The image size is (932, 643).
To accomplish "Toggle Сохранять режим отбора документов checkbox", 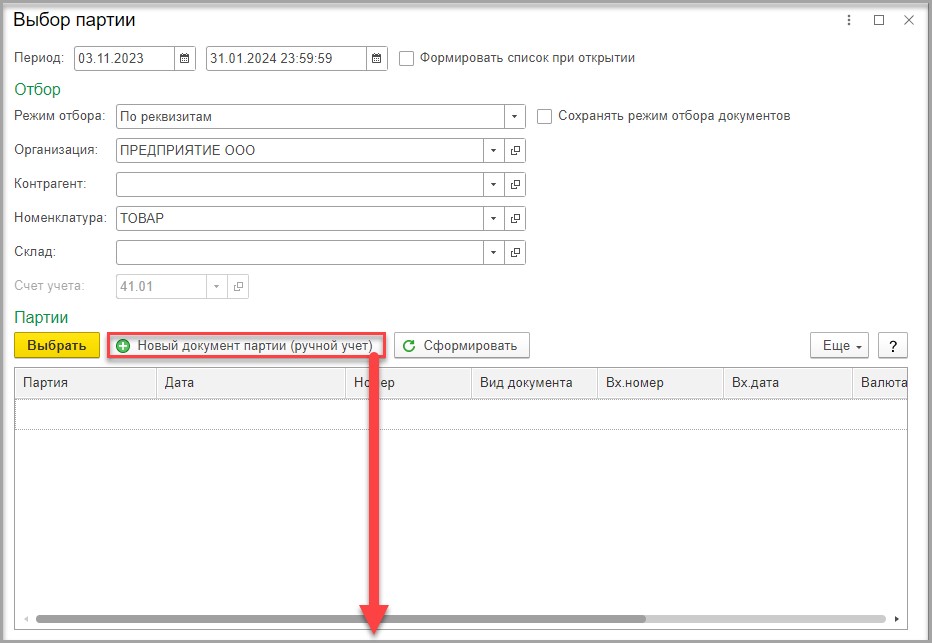I will 544,116.
